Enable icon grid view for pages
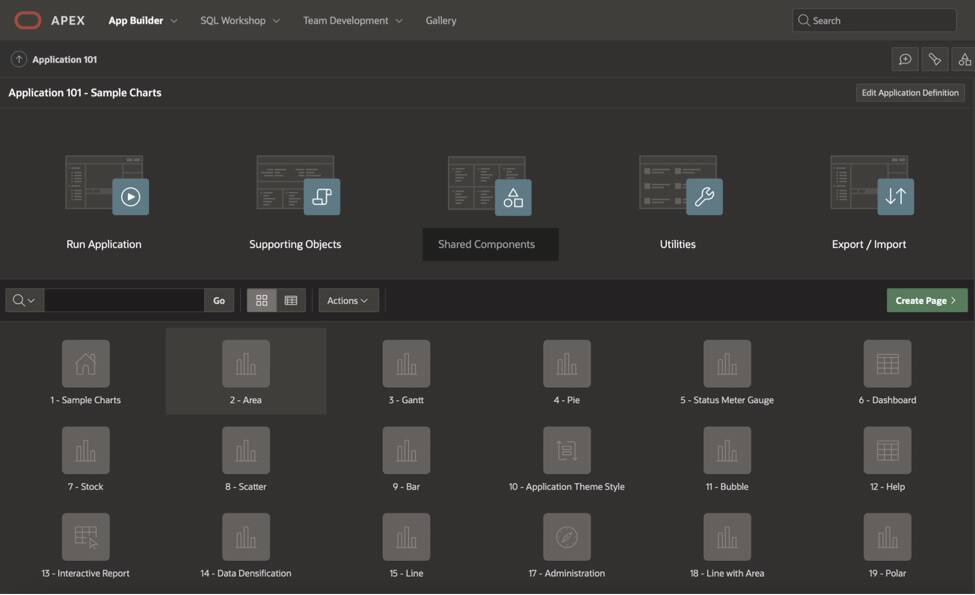975x595 pixels. [263, 299]
